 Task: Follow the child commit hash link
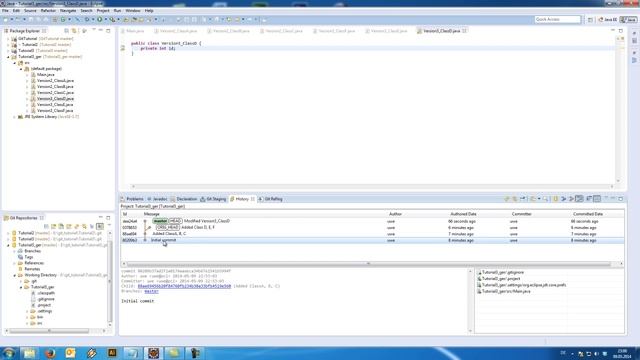click(x=184, y=286)
